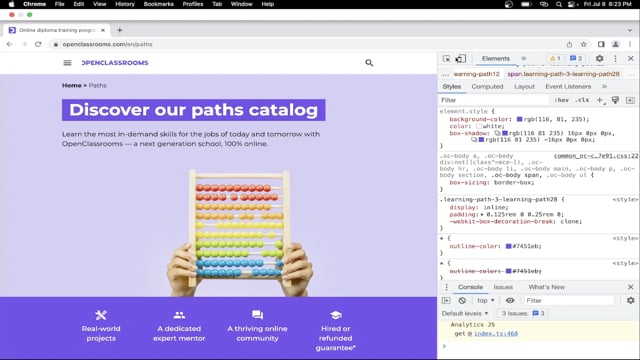Open the tab search chevron
This screenshot has height=360, width=640.
pyautogui.click(x=630, y=30)
